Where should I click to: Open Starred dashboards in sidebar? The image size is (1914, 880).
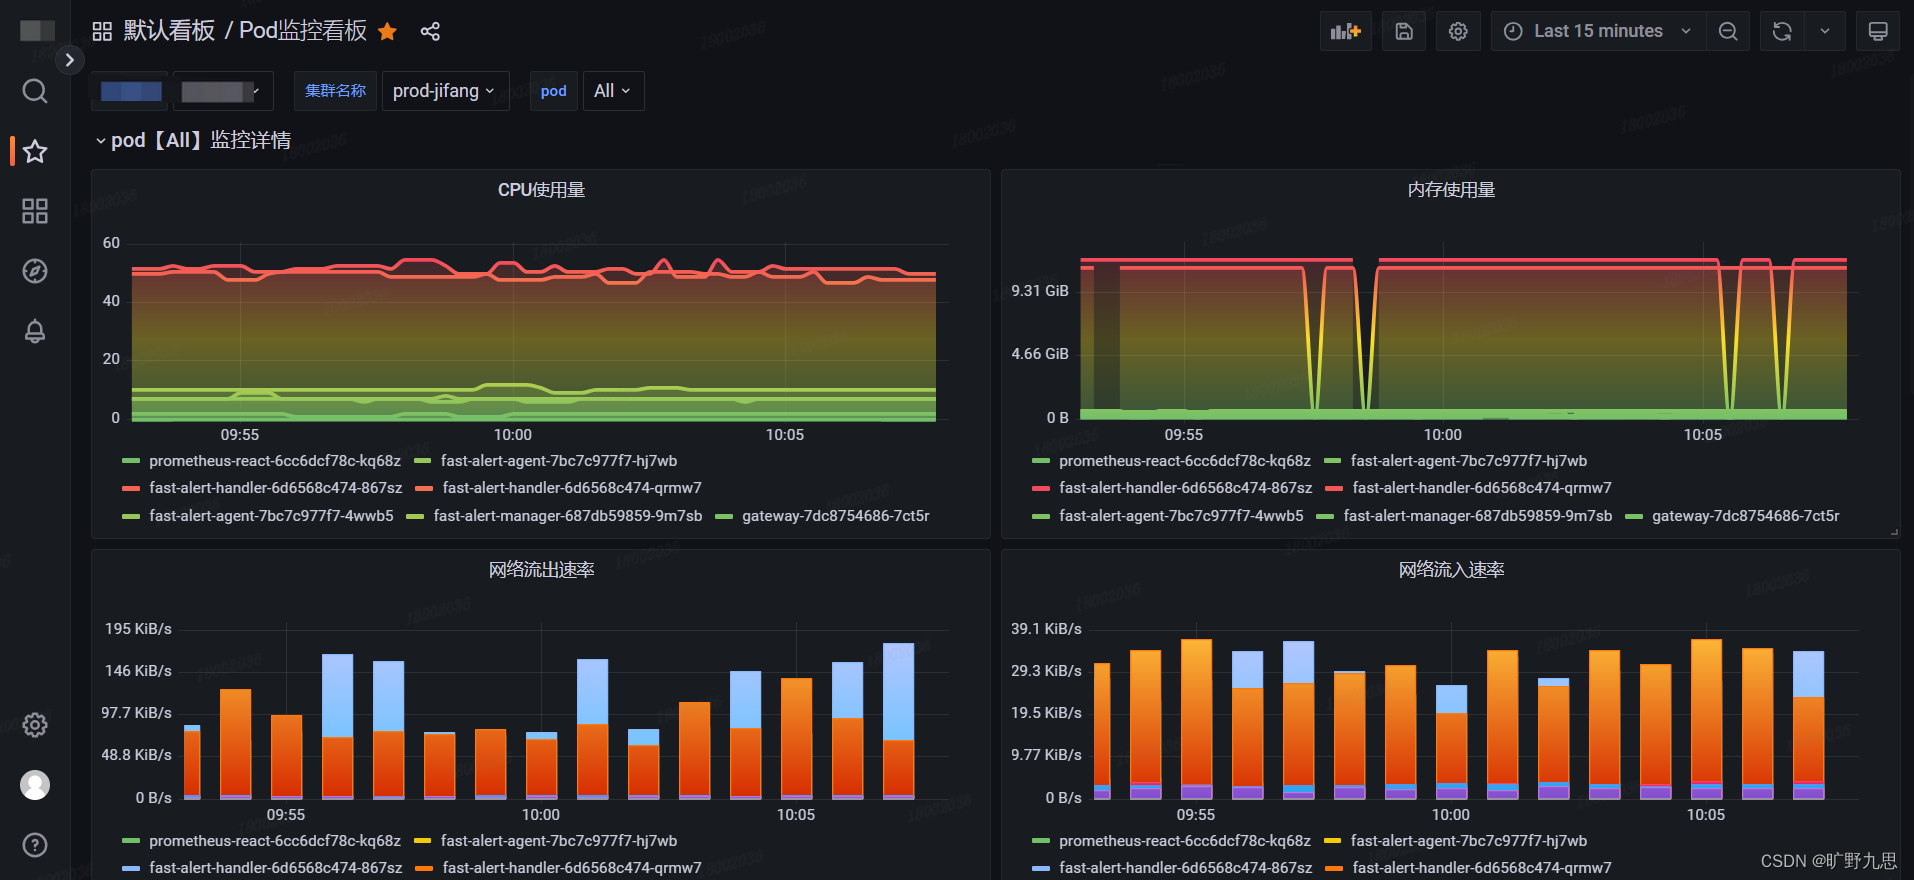coord(35,151)
